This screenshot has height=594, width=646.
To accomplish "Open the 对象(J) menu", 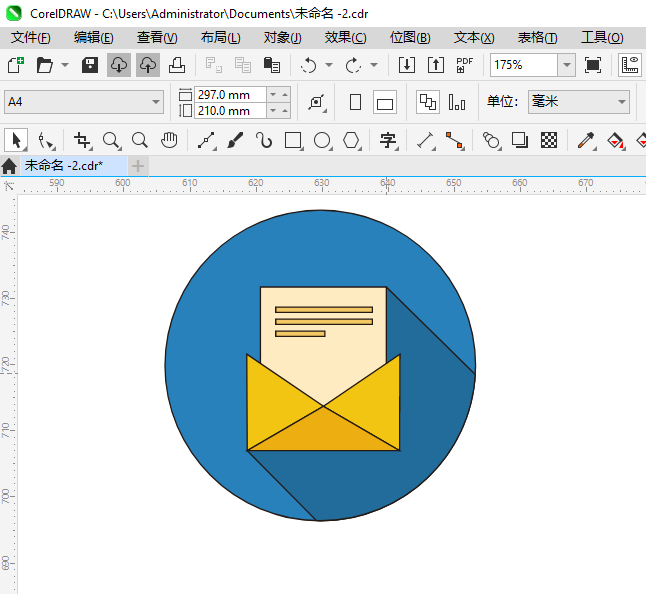I will [283, 38].
